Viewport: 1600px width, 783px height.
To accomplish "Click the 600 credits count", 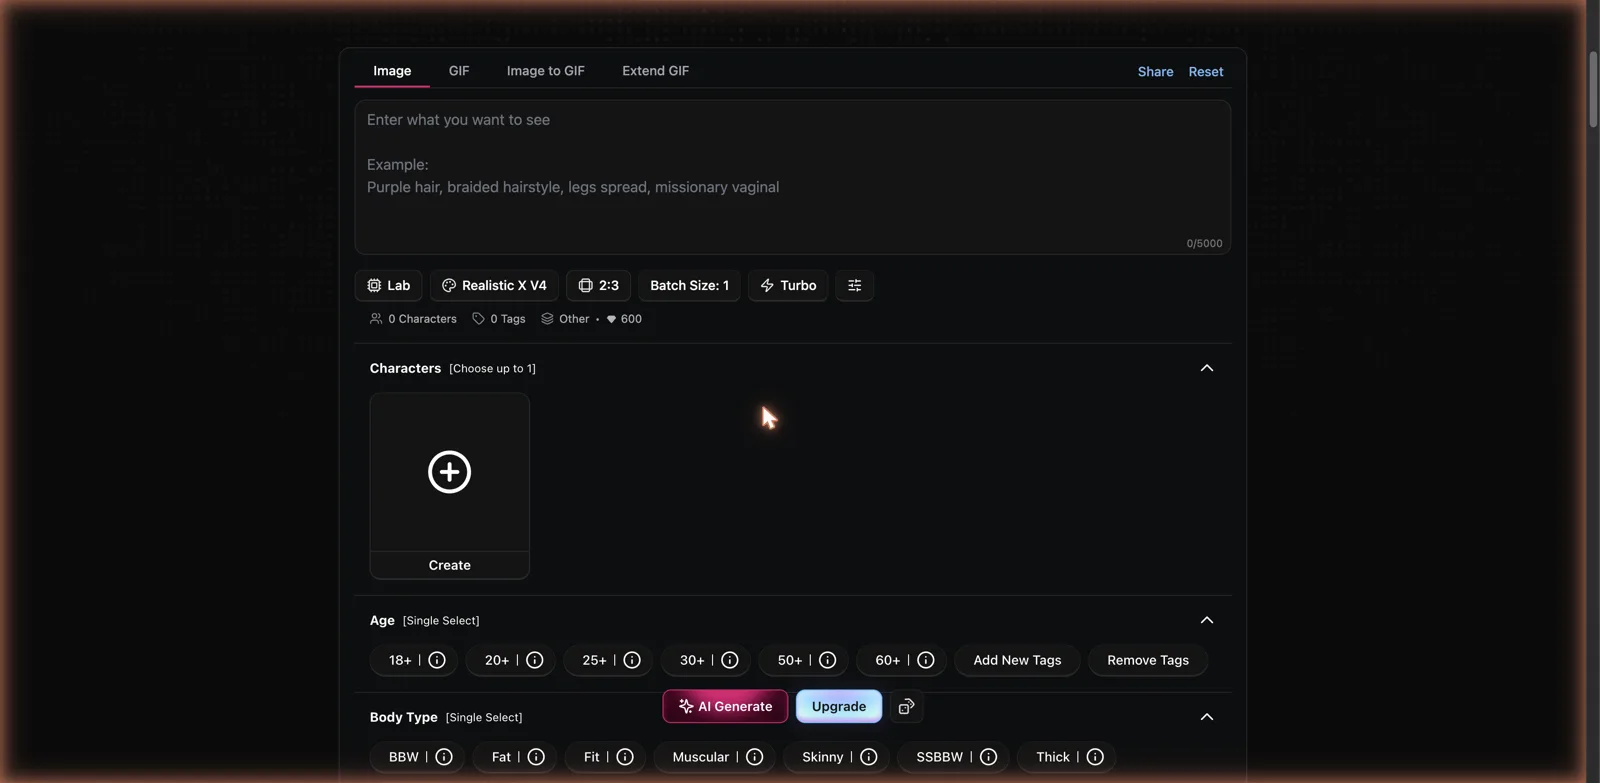I will pos(624,319).
